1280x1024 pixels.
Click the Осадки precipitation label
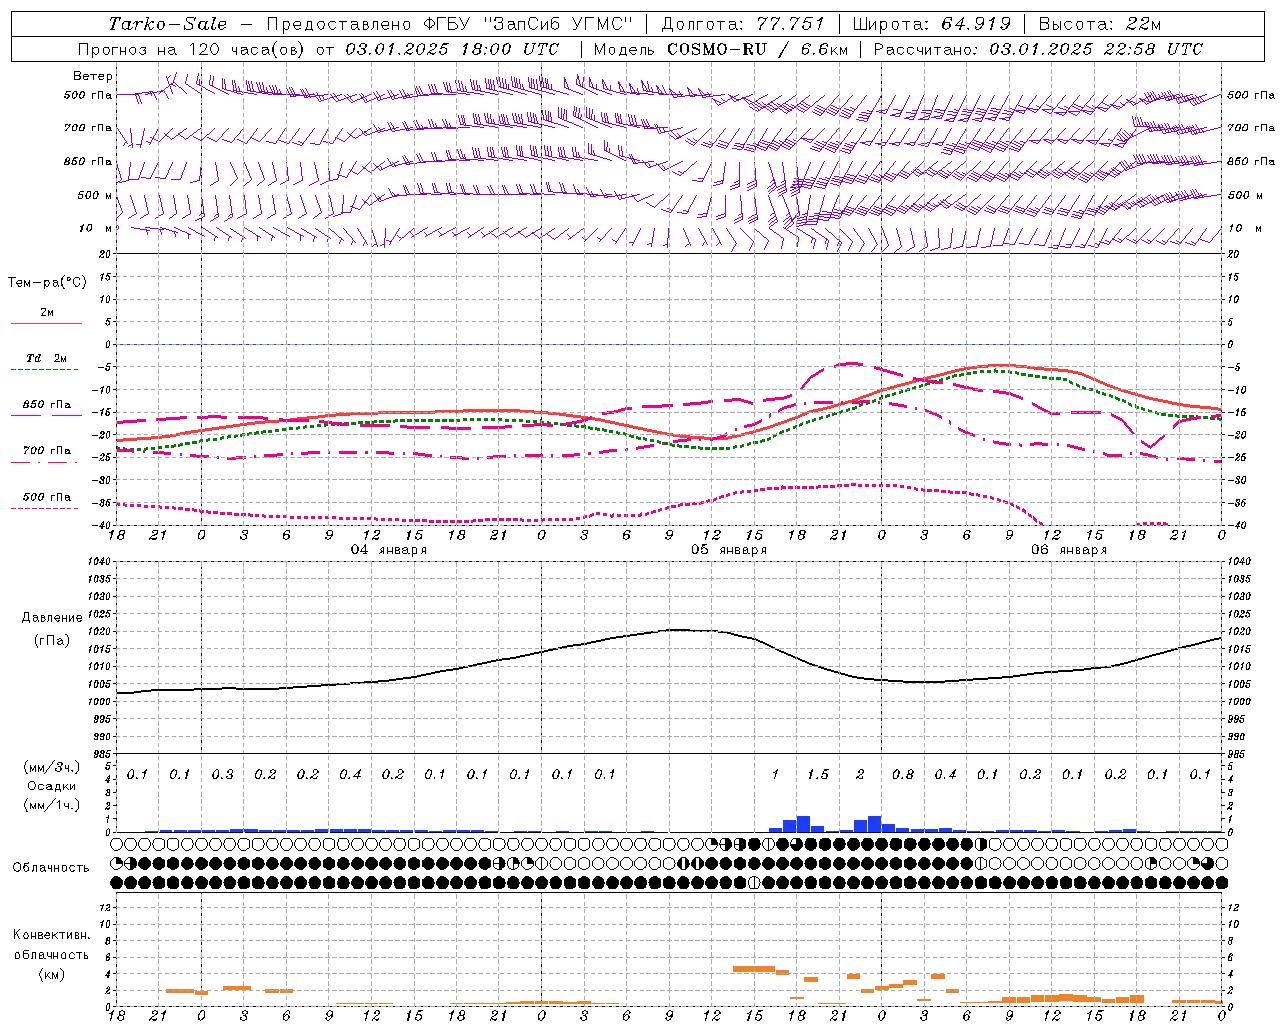click(52, 786)
